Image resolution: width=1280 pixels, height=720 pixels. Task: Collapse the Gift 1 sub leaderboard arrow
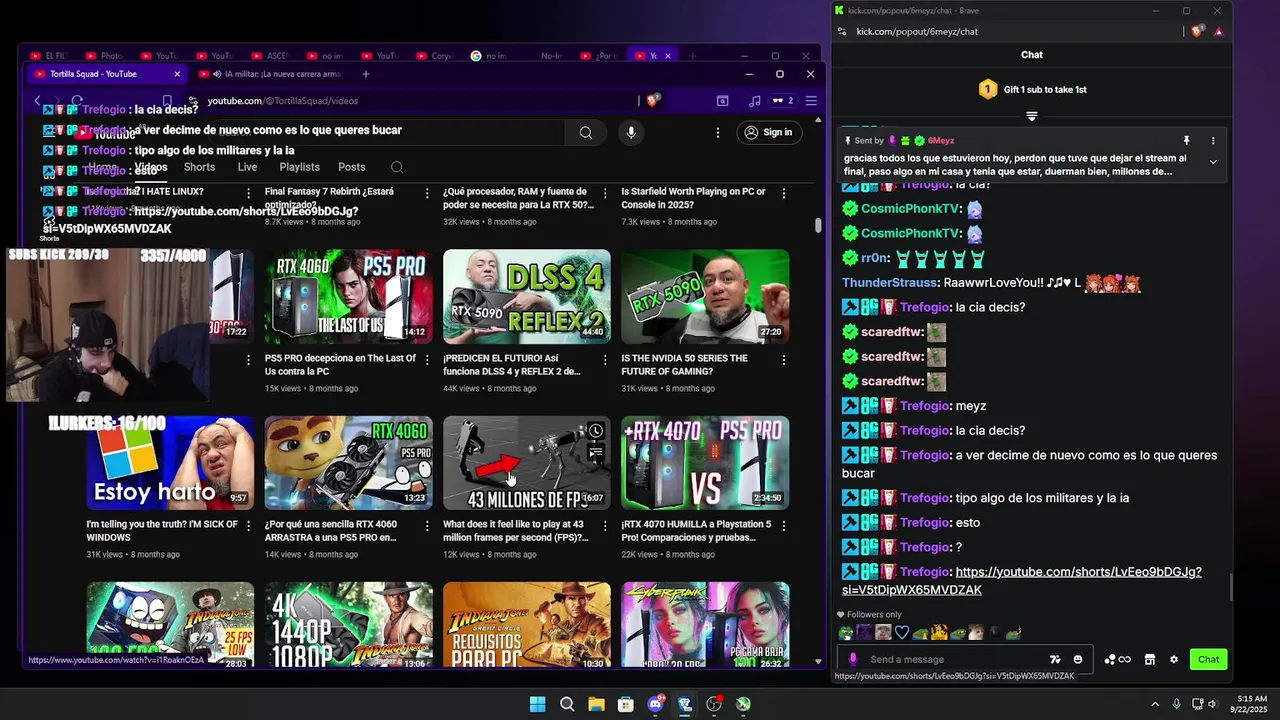click(x=1032, y=116)
